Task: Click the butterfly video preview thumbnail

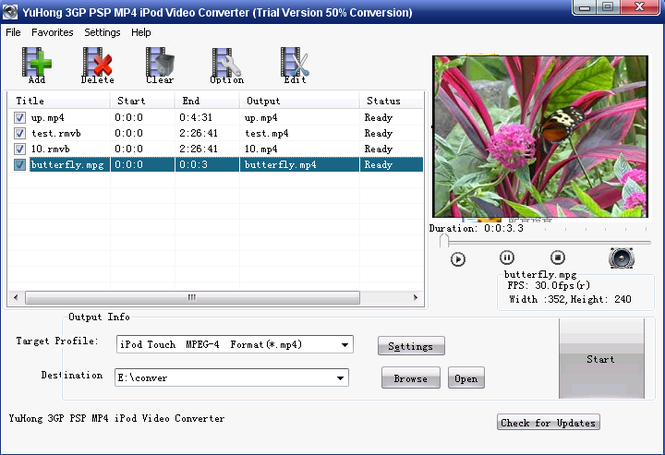Action: point(540,137)
